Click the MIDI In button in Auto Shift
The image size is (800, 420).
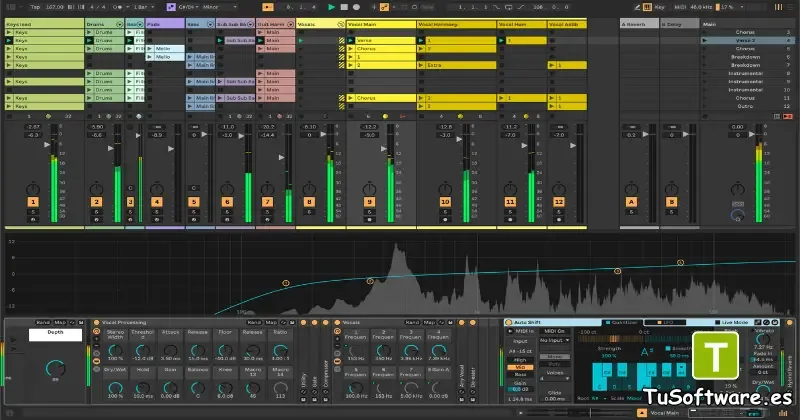pyautogui.click(x=522, y=331)
